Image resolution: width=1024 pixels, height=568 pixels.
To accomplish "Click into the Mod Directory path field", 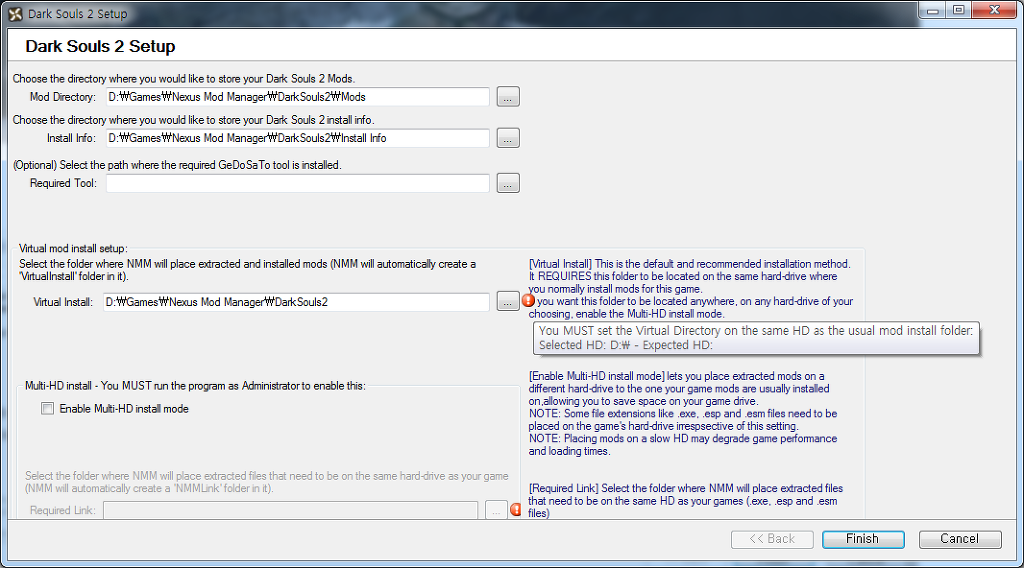I will [x=297, y=97].
